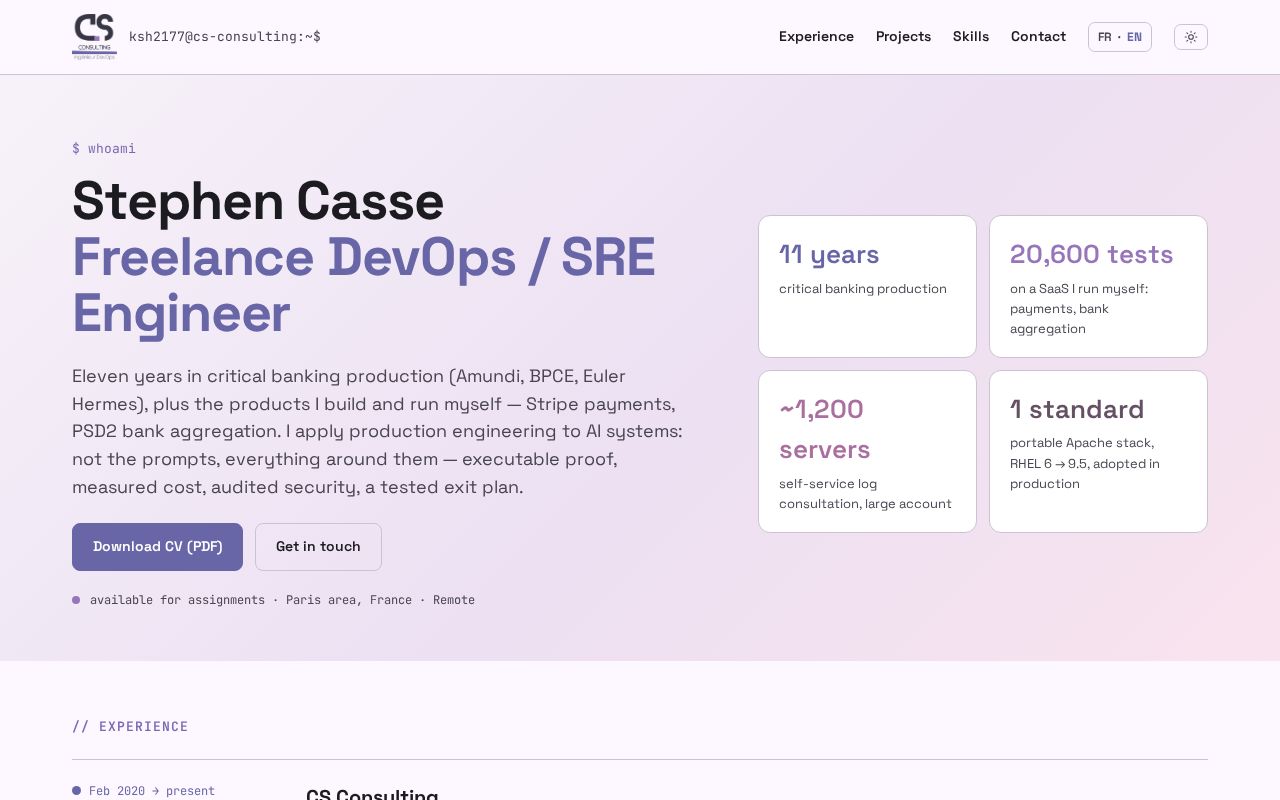Click 'on a SaaS I run myself' caption
1280x800 pixels.
tap(1079, 309)
